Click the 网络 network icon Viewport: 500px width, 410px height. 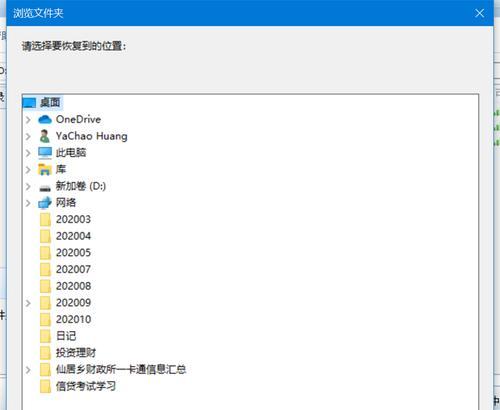[x=45, y=203]
